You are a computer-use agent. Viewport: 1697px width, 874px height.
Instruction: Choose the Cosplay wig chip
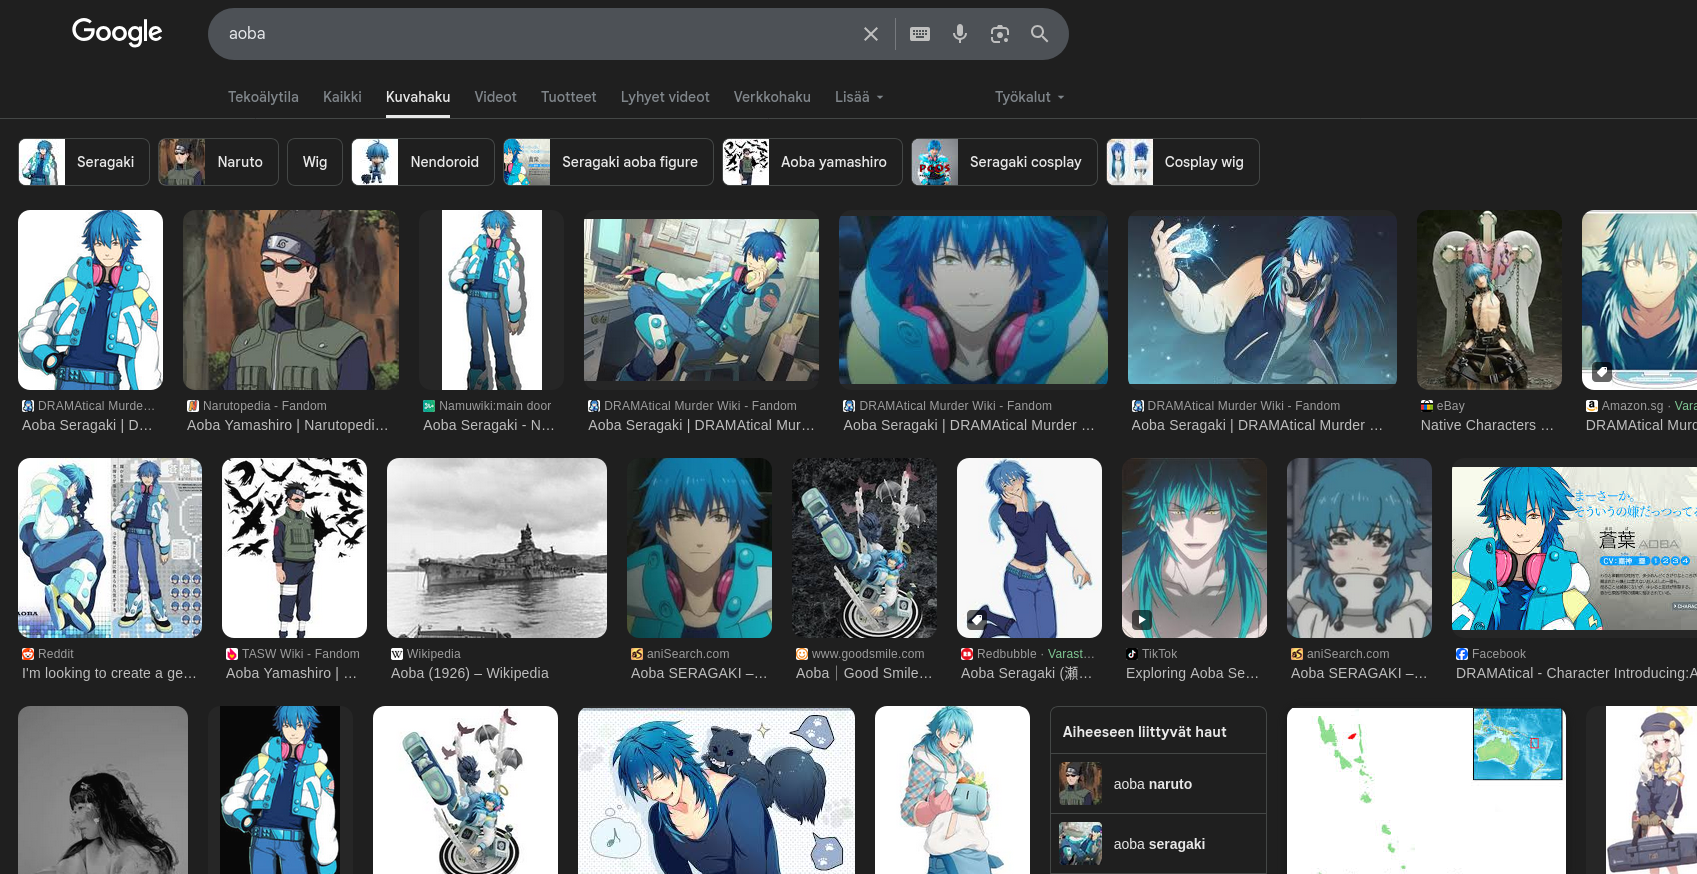[1182, 162]
